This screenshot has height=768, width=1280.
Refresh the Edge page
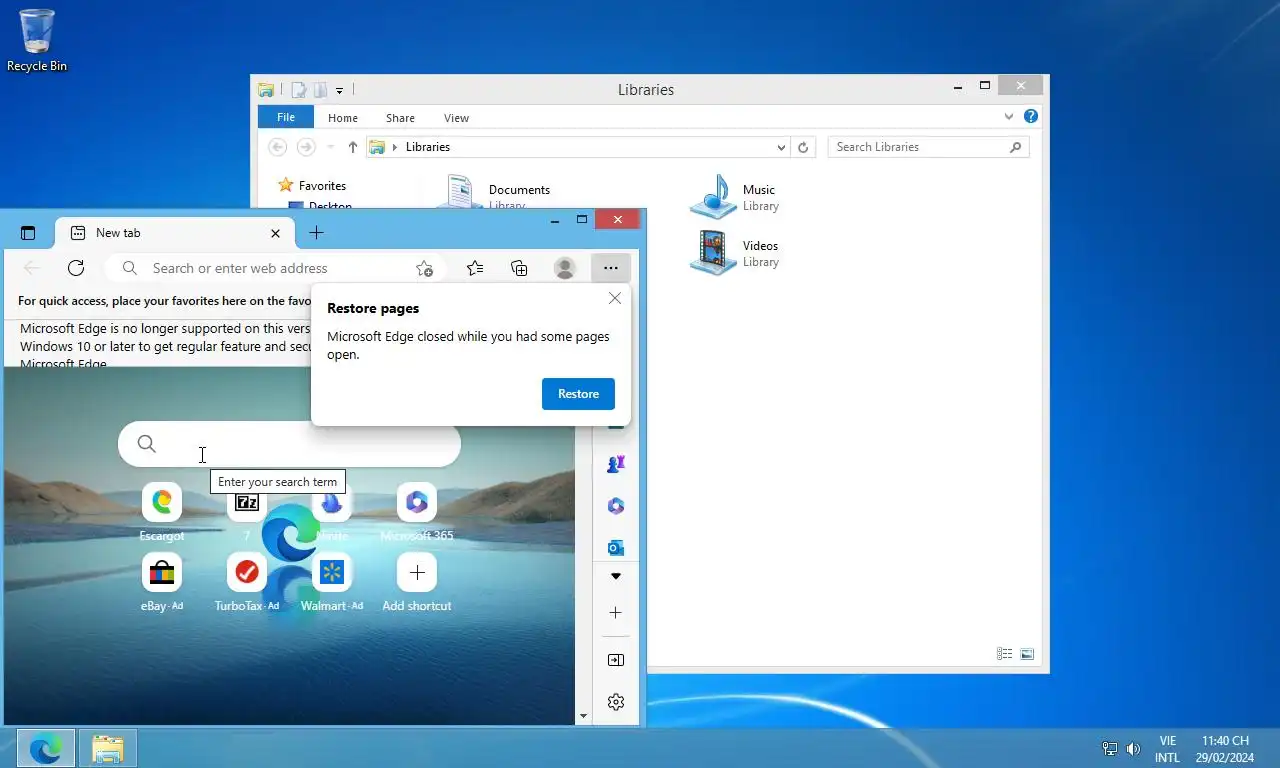tap(76, 268)
